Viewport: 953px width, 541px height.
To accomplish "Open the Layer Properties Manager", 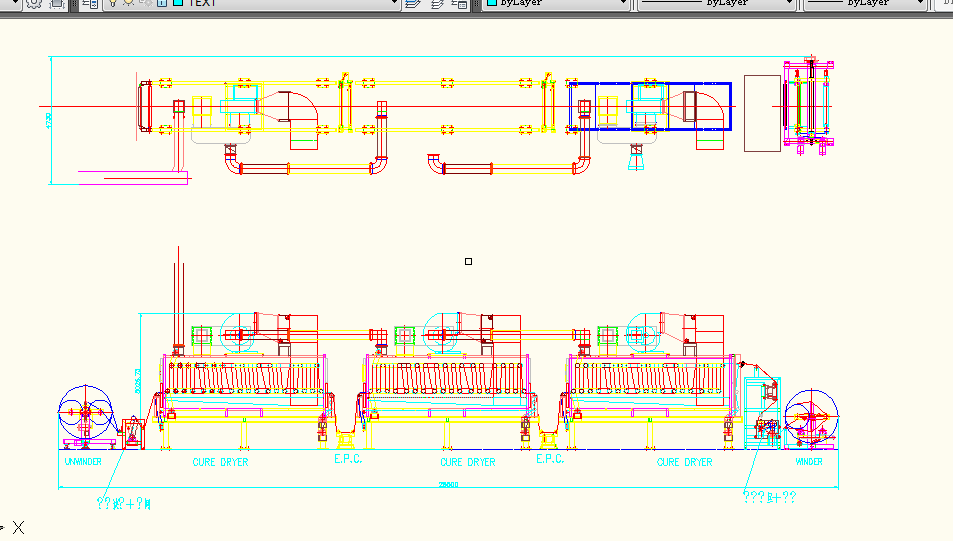I will click(90, 4).
